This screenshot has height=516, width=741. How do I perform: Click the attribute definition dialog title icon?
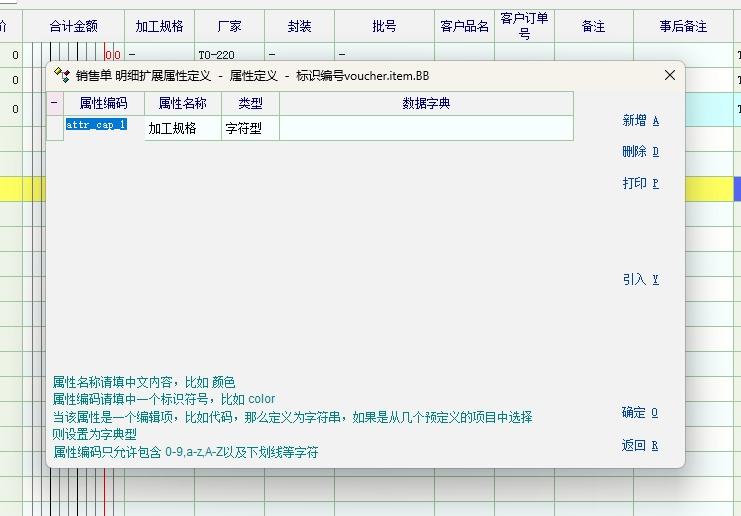click(x=61, y=75)
